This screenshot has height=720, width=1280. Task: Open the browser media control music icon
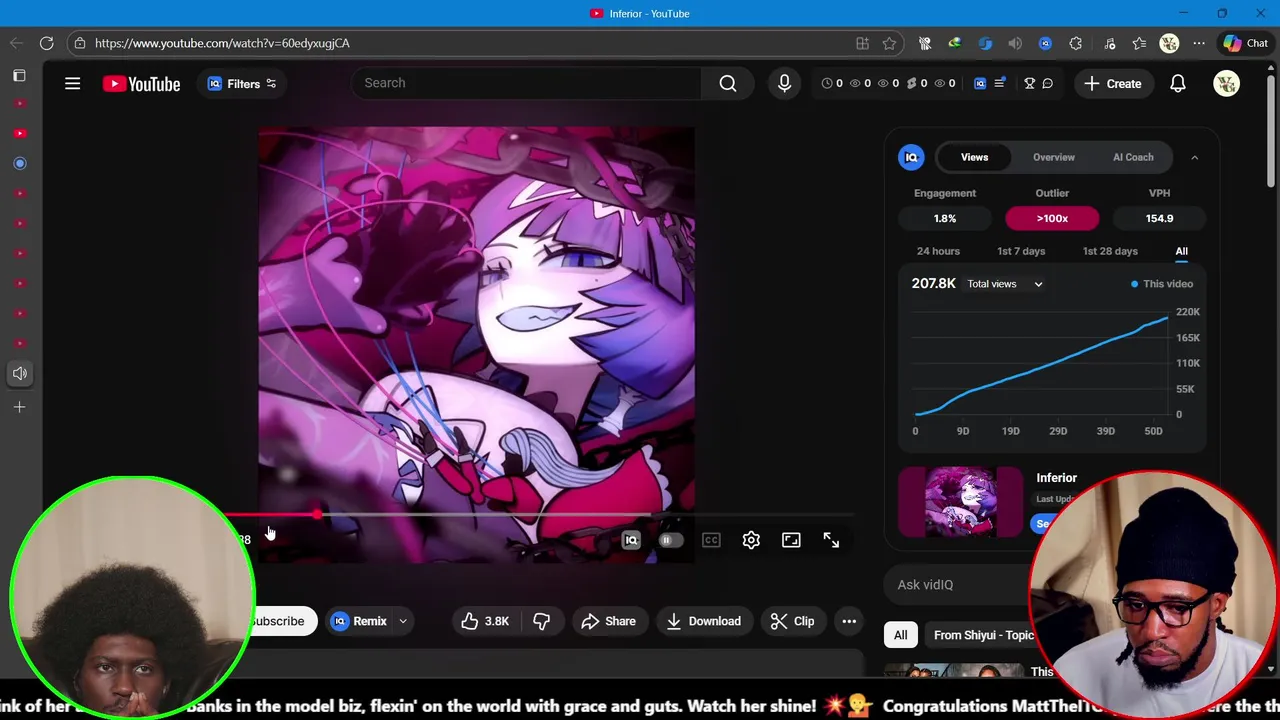(1110, 43)
